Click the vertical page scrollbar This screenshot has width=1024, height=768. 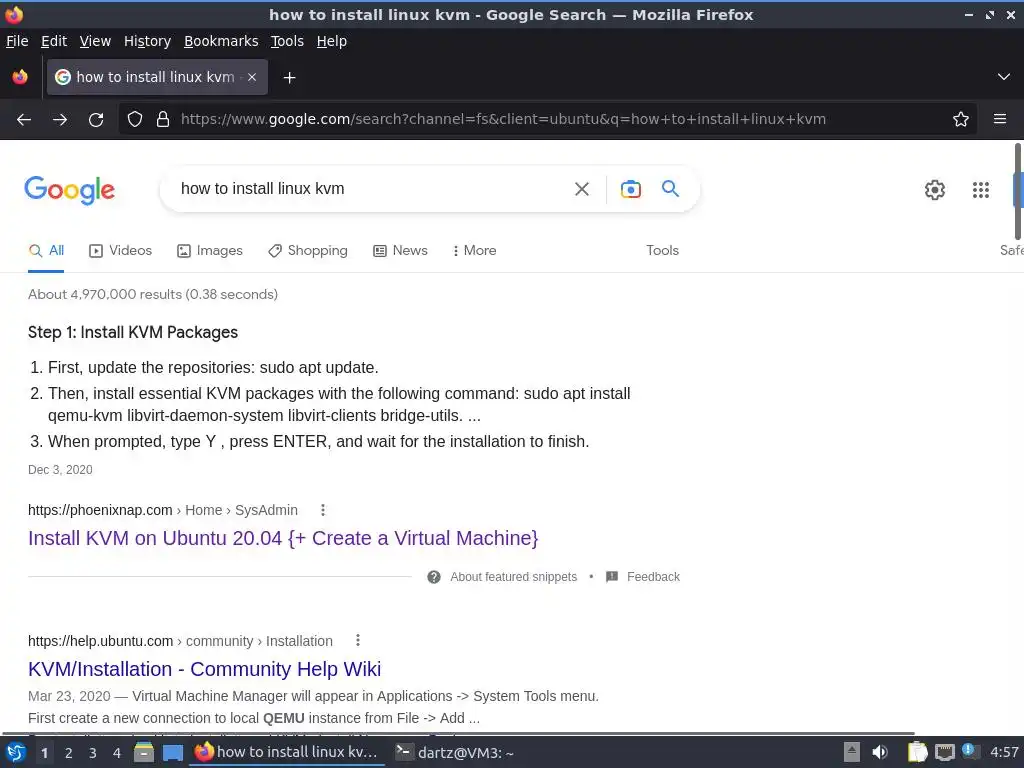pos(1018,191)
